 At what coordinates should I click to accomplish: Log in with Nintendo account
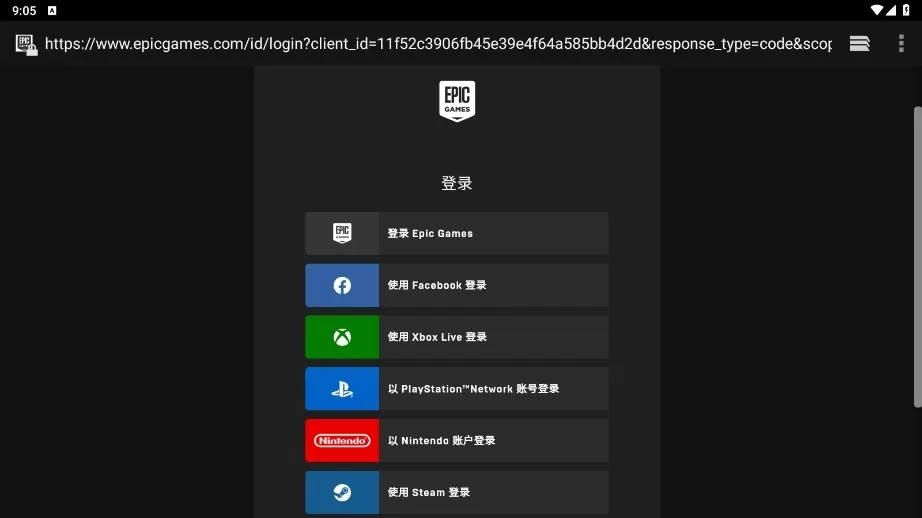click(x=456, y=440)
